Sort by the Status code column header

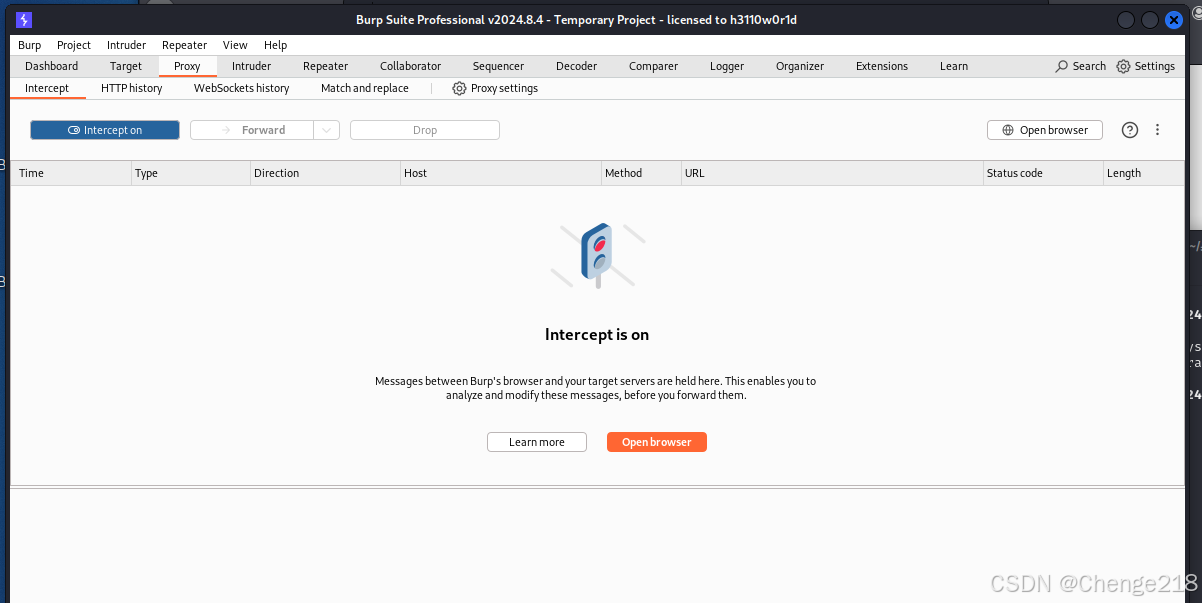pyautogui.click(x=1044, y=173)
